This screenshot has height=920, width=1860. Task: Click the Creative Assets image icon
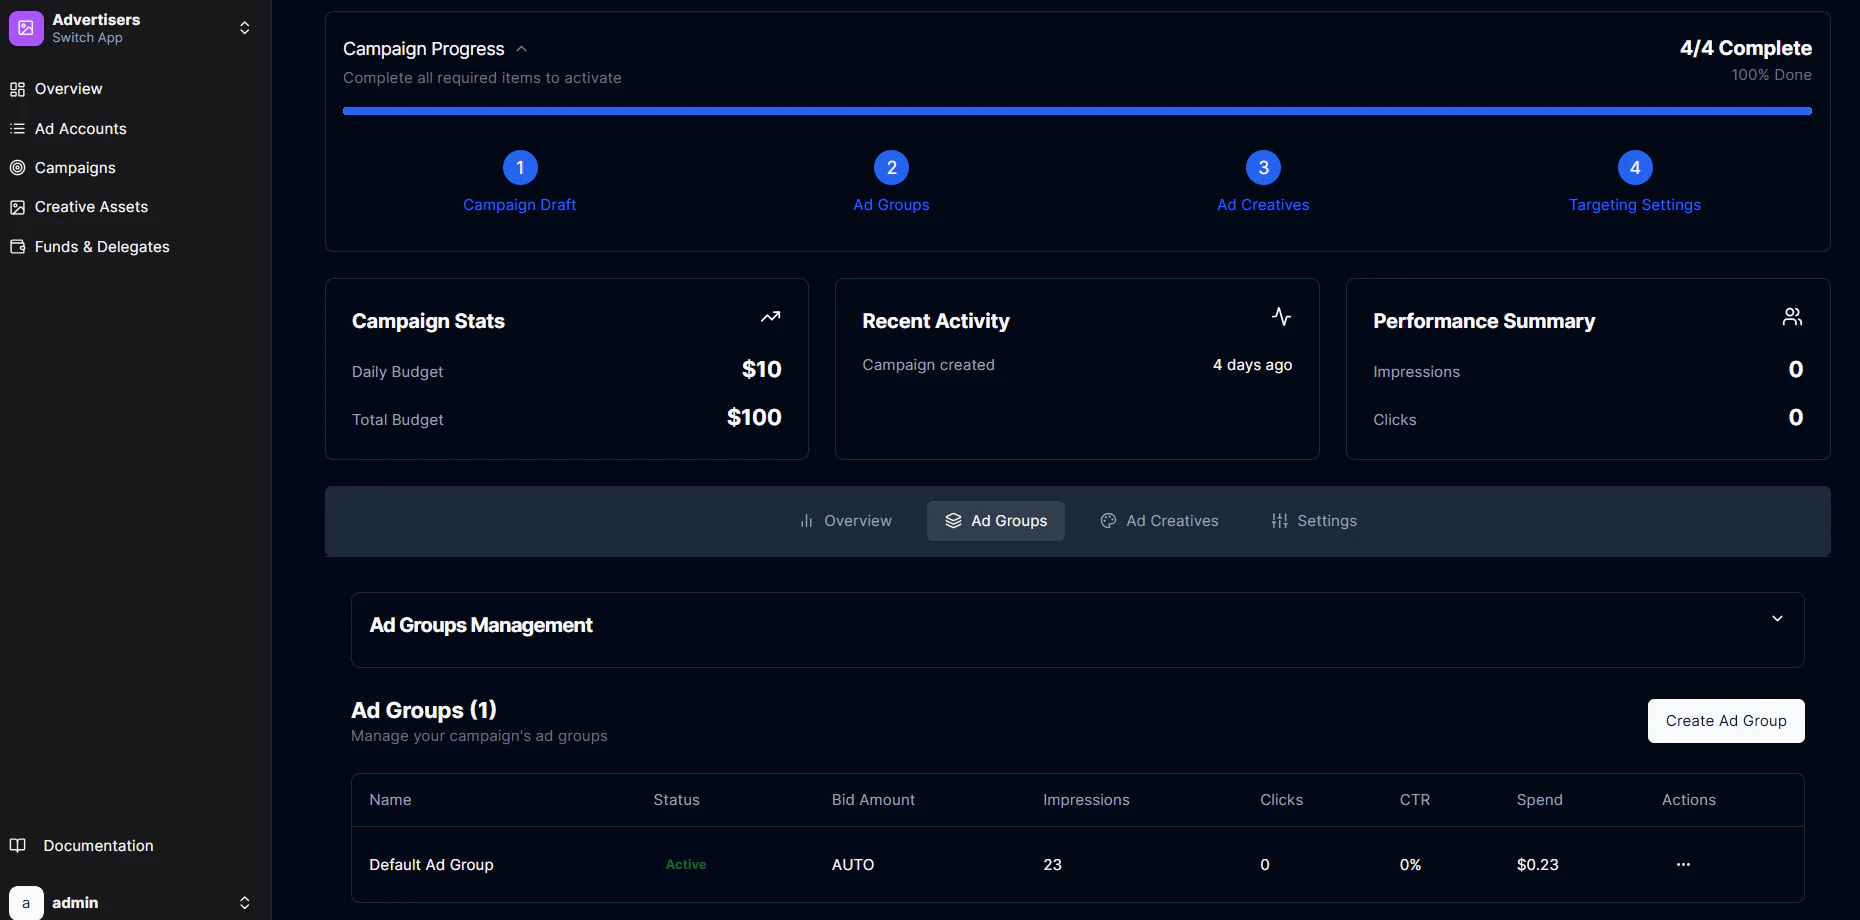(17, 207)
